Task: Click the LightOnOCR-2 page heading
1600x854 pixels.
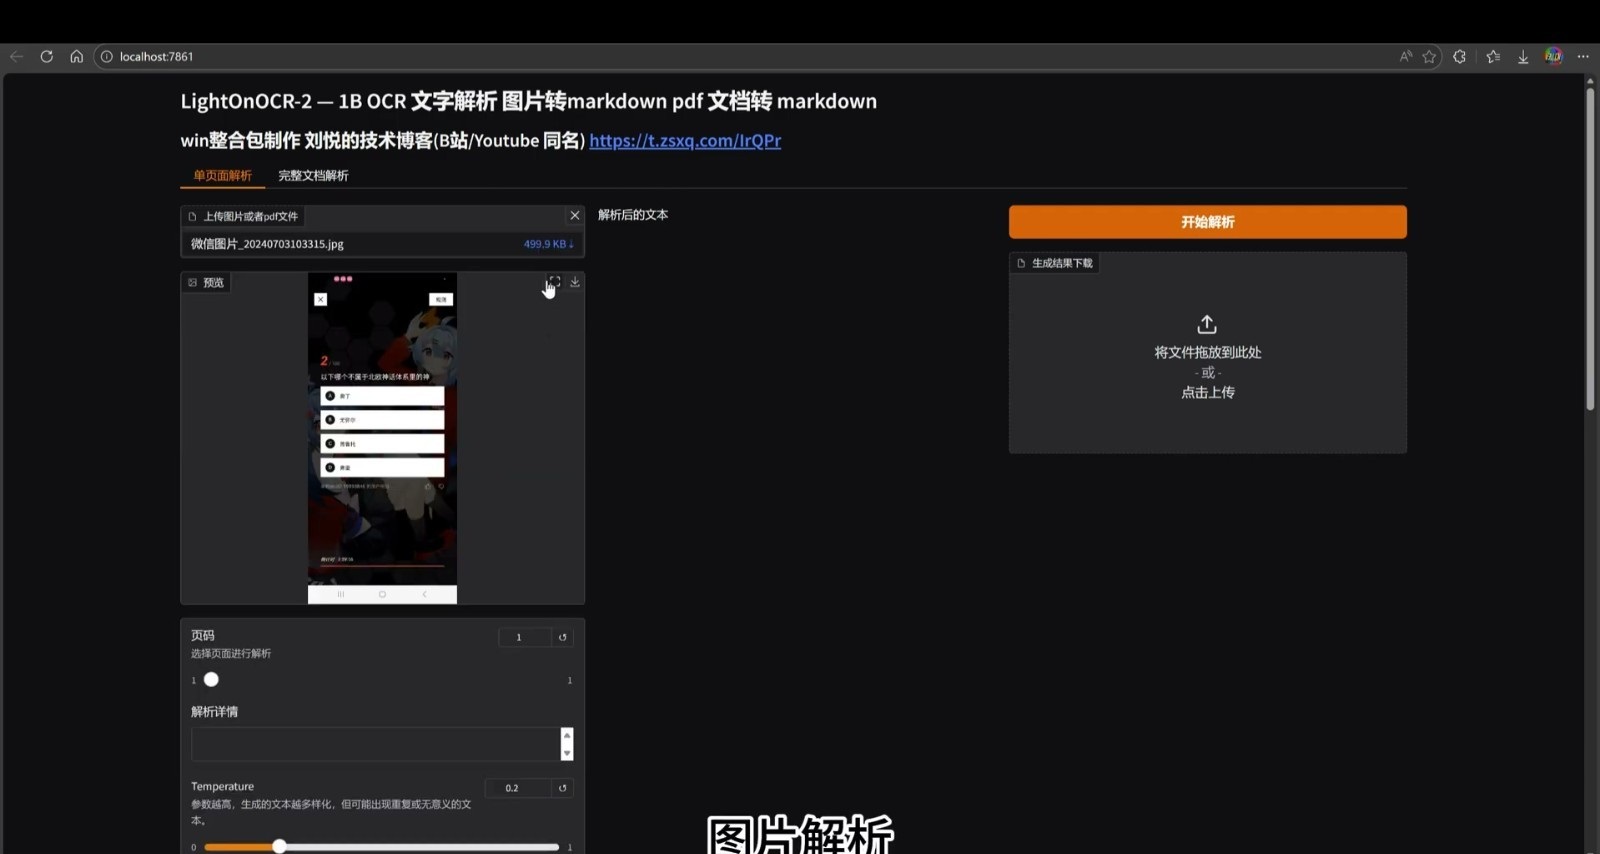Action: coord(528,101)
